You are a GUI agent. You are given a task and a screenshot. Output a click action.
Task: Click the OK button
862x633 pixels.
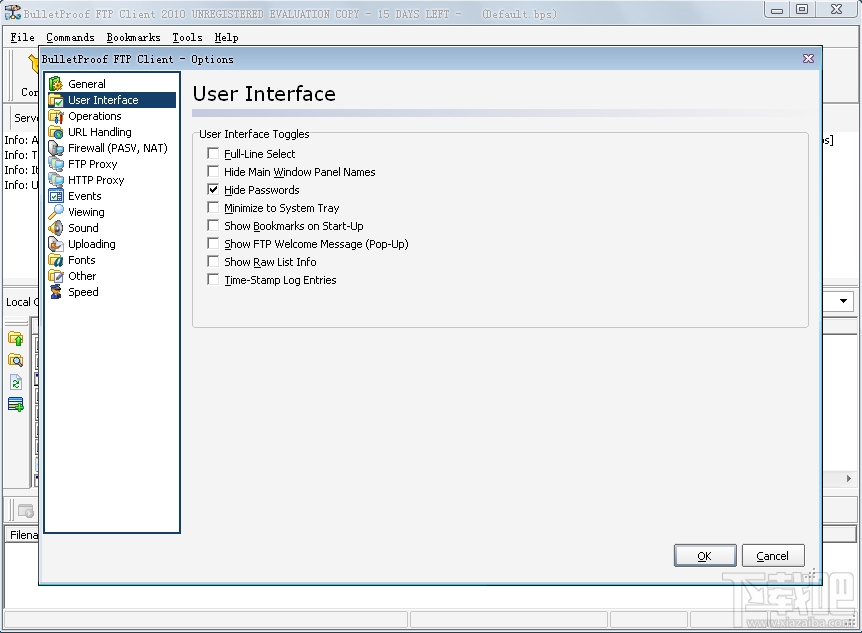705,555
